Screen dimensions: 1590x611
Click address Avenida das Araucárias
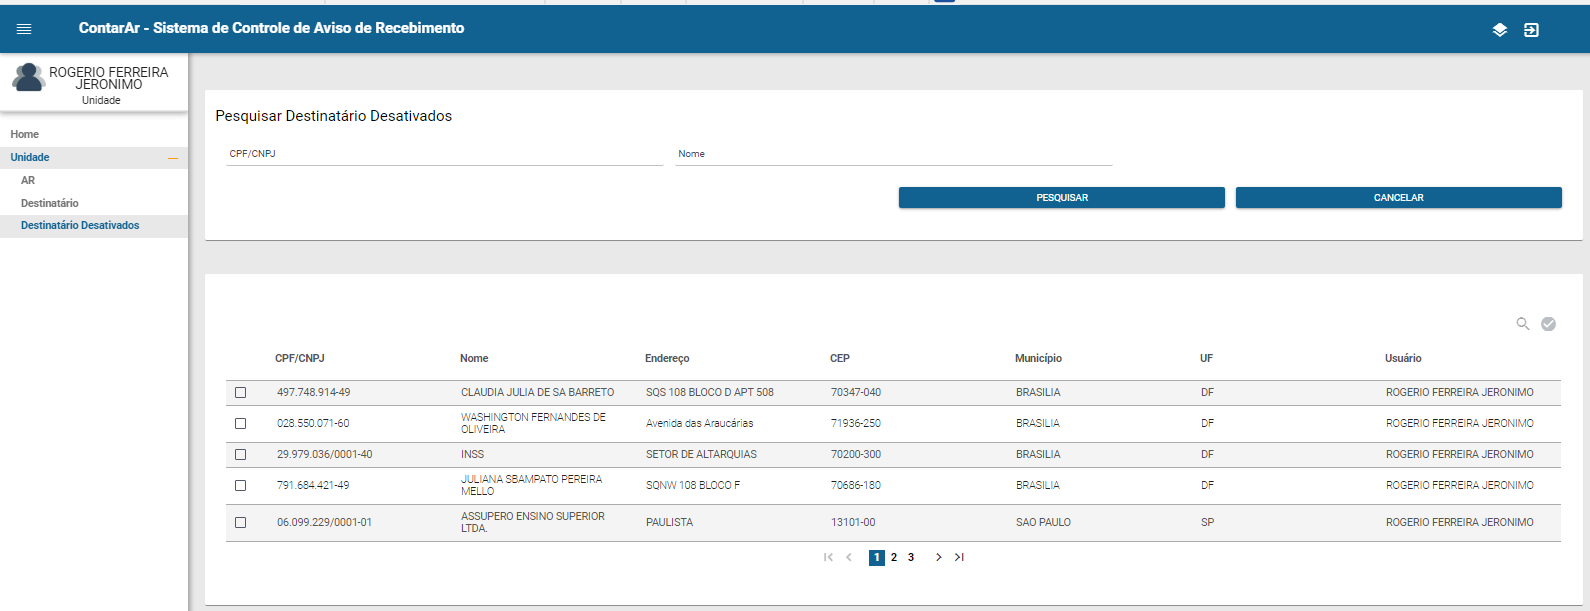[700, 424]
